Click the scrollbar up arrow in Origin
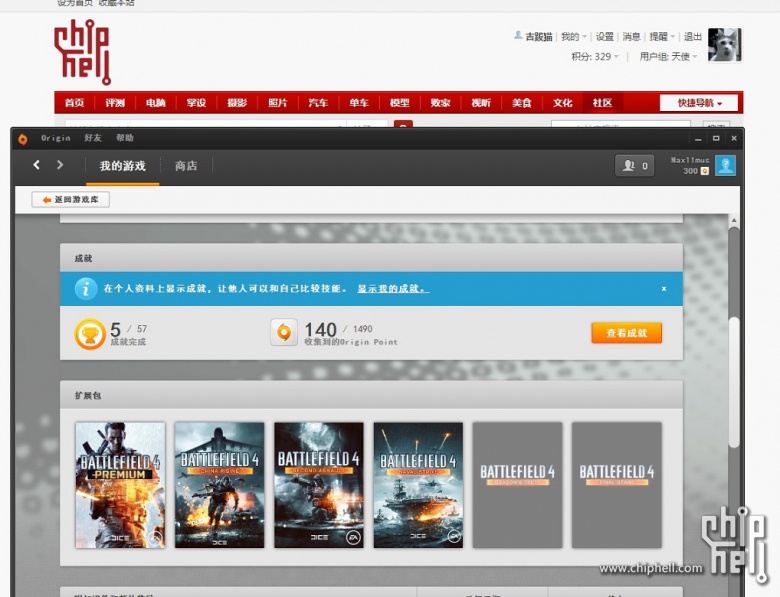780x597 pixels. pyautogui.click(x=734, y=220)
